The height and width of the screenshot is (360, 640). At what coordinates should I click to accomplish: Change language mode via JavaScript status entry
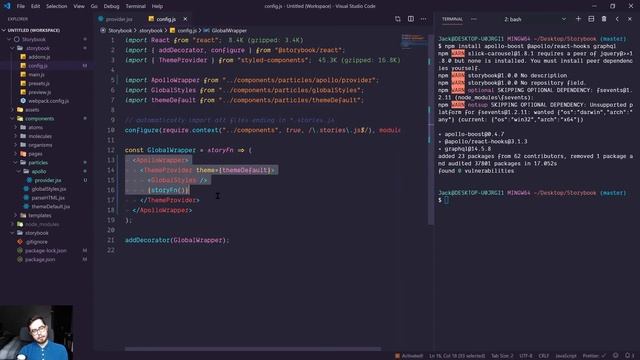pyautogui.click(x=566, y=356)
